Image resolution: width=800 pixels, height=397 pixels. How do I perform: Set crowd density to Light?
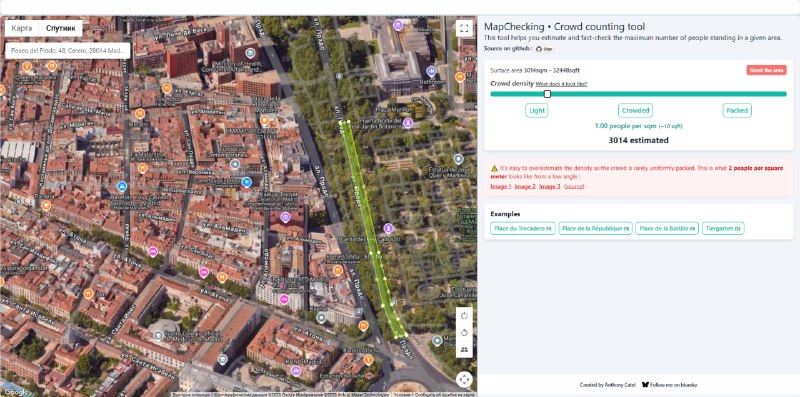(x=537, y=111)
